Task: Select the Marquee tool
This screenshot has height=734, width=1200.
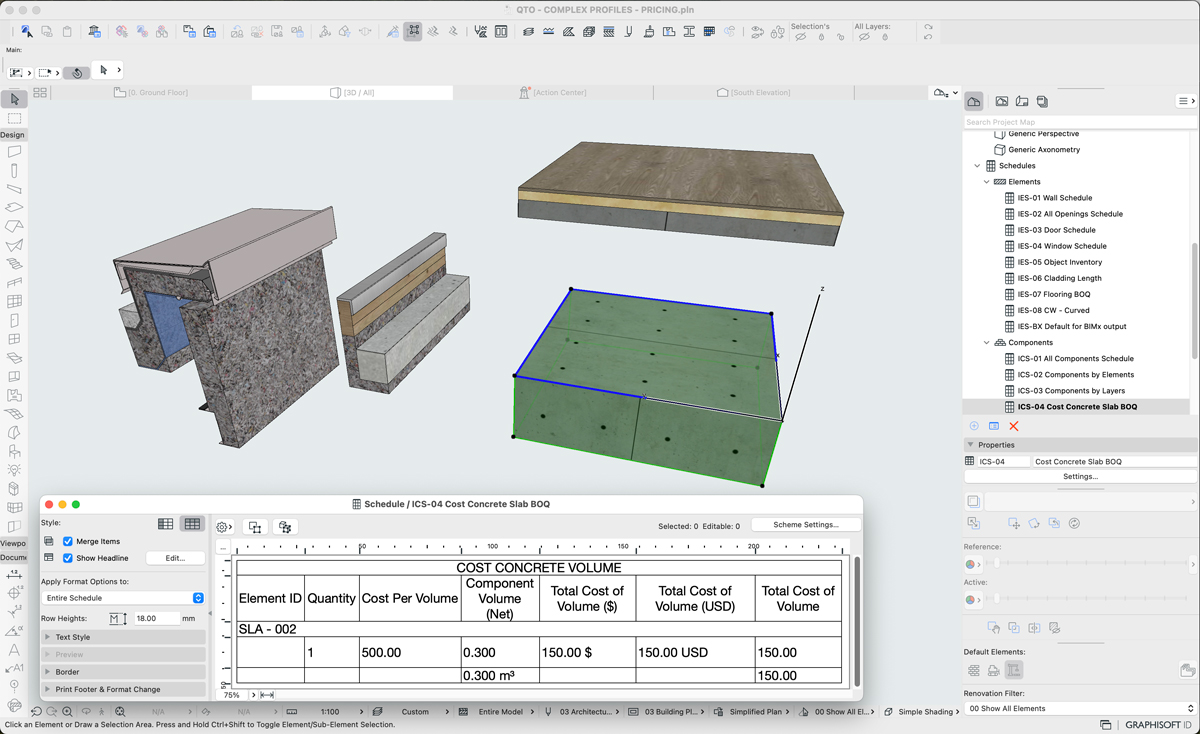Action: coord(14,119)
